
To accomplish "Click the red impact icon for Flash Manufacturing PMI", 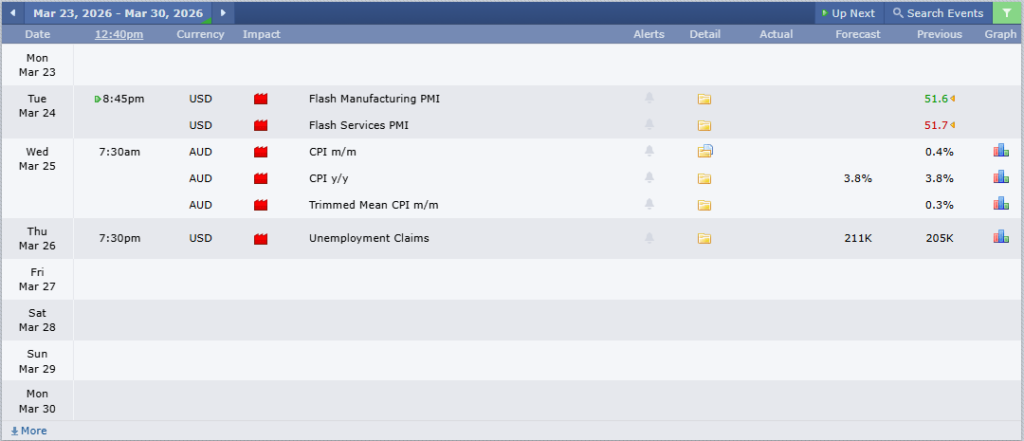I will [262, 99].
